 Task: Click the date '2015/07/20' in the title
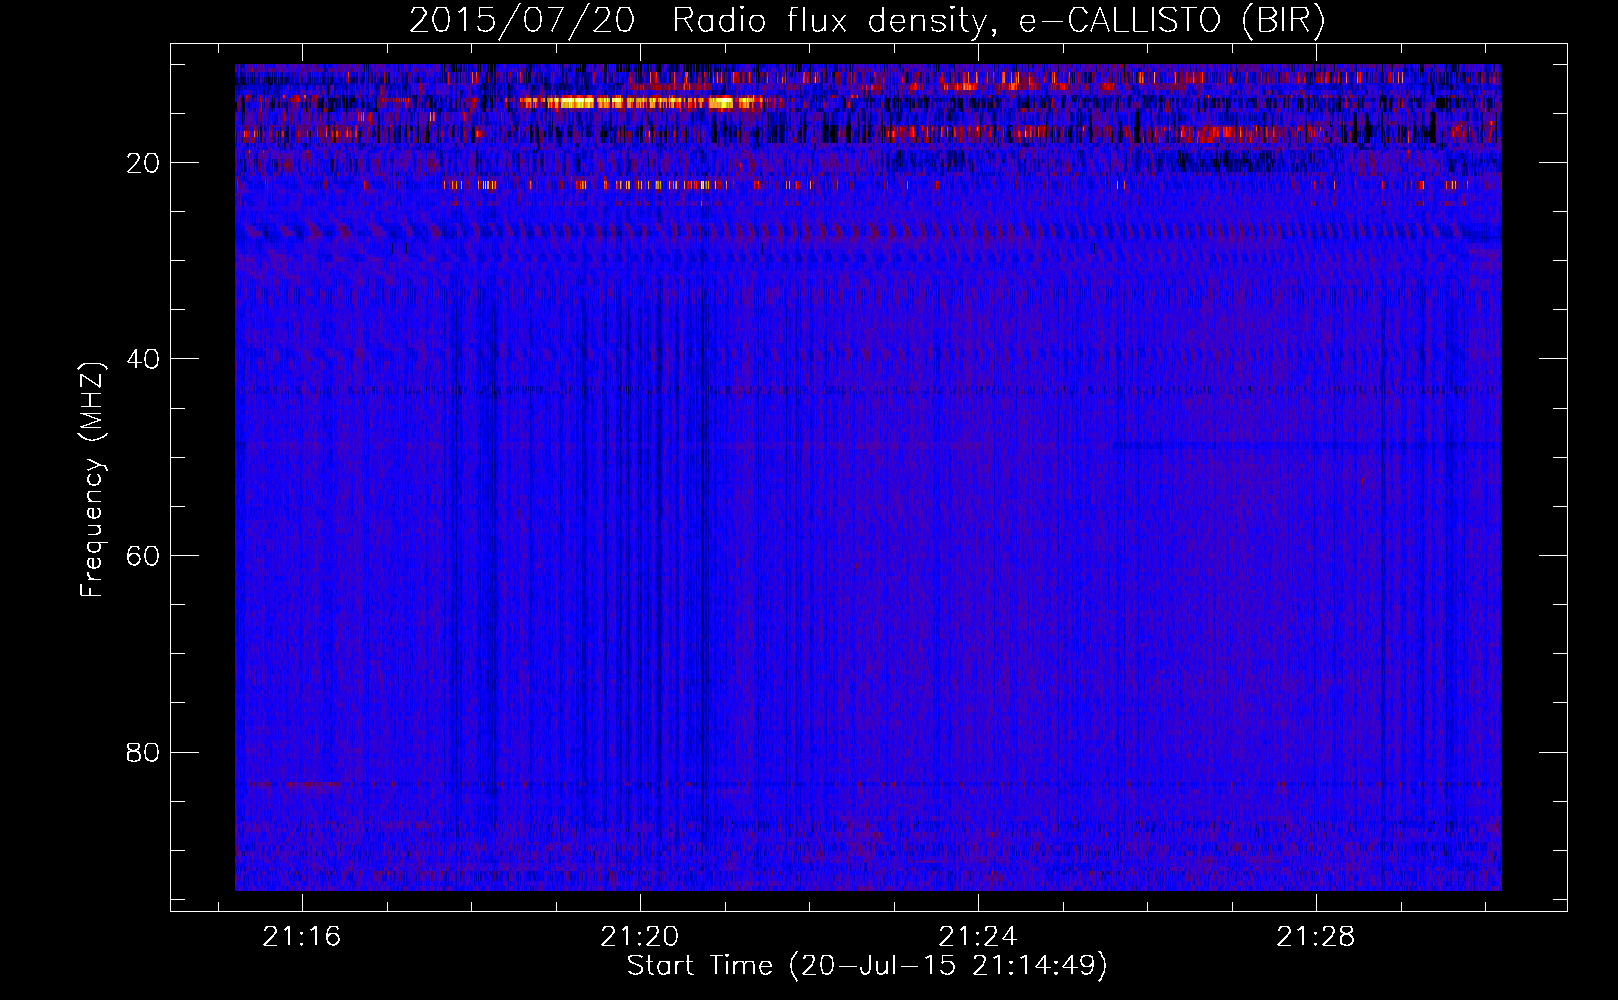[522, 20]
